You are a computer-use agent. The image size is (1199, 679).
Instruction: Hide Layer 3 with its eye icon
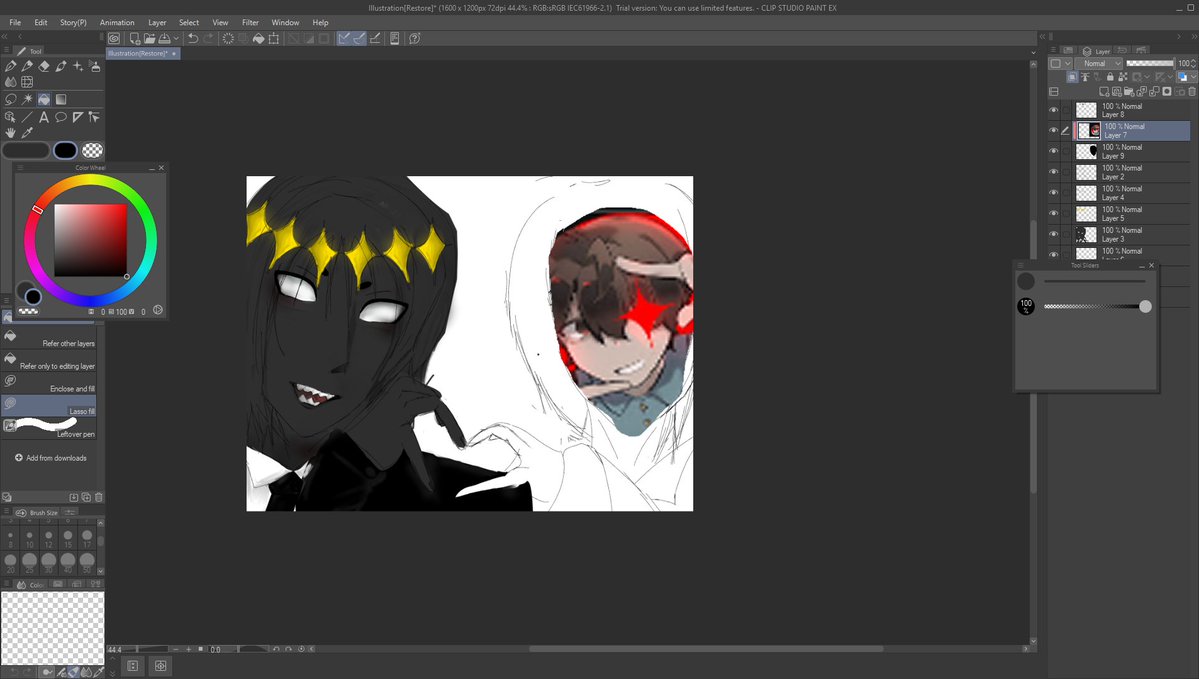1054,234
